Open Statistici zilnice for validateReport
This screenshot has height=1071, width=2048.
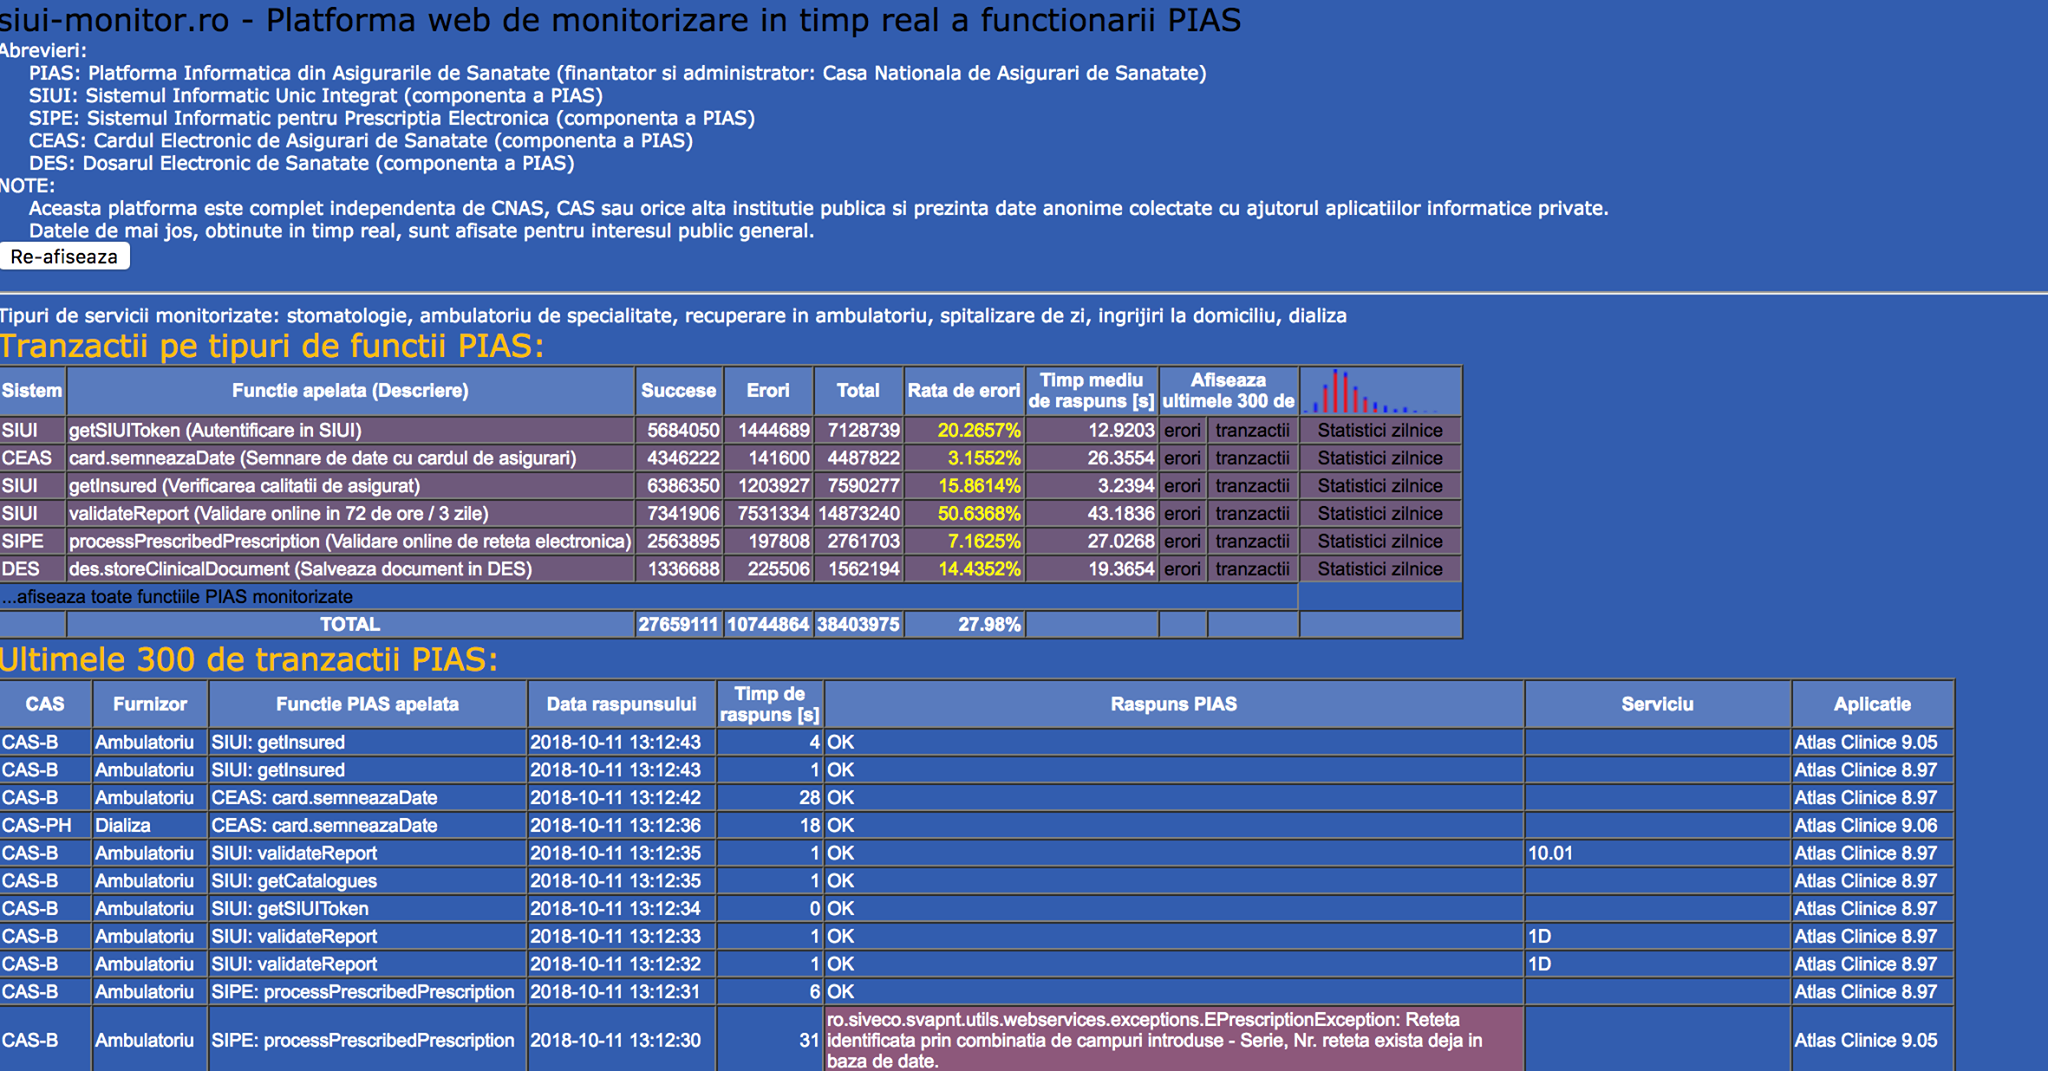tap(1380, 514)
